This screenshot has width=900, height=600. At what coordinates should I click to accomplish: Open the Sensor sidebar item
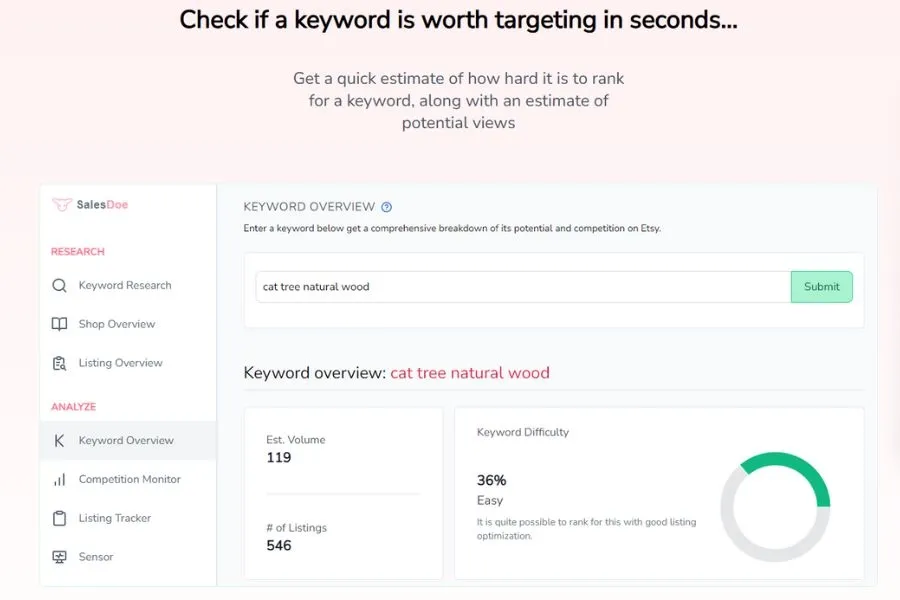point(96,557)
